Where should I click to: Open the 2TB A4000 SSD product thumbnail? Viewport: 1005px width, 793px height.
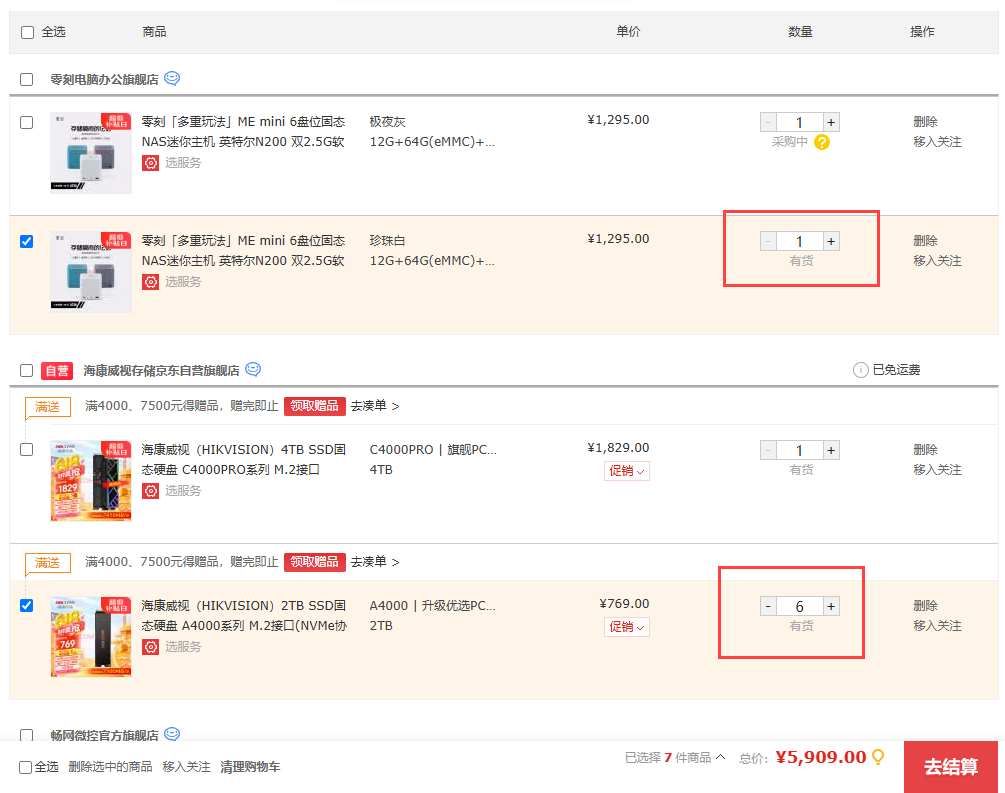click(91, 636)
